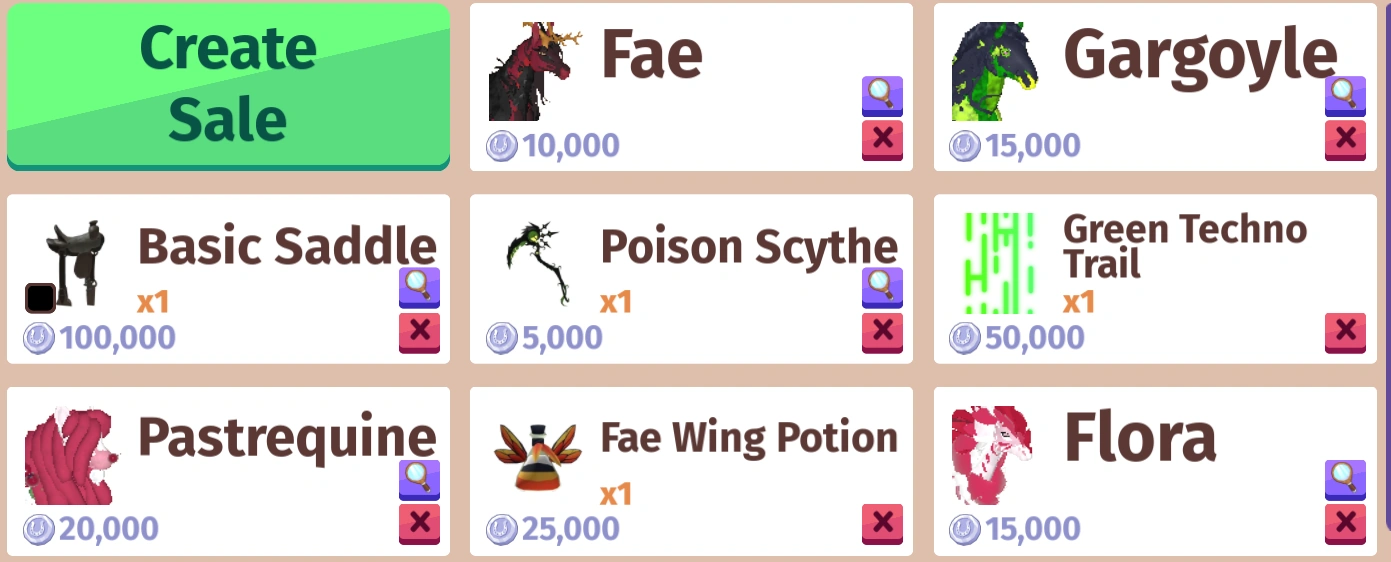Click the Green Techno Trail preview image
This screenshot has width=1391, height=562.
point(999,263)
